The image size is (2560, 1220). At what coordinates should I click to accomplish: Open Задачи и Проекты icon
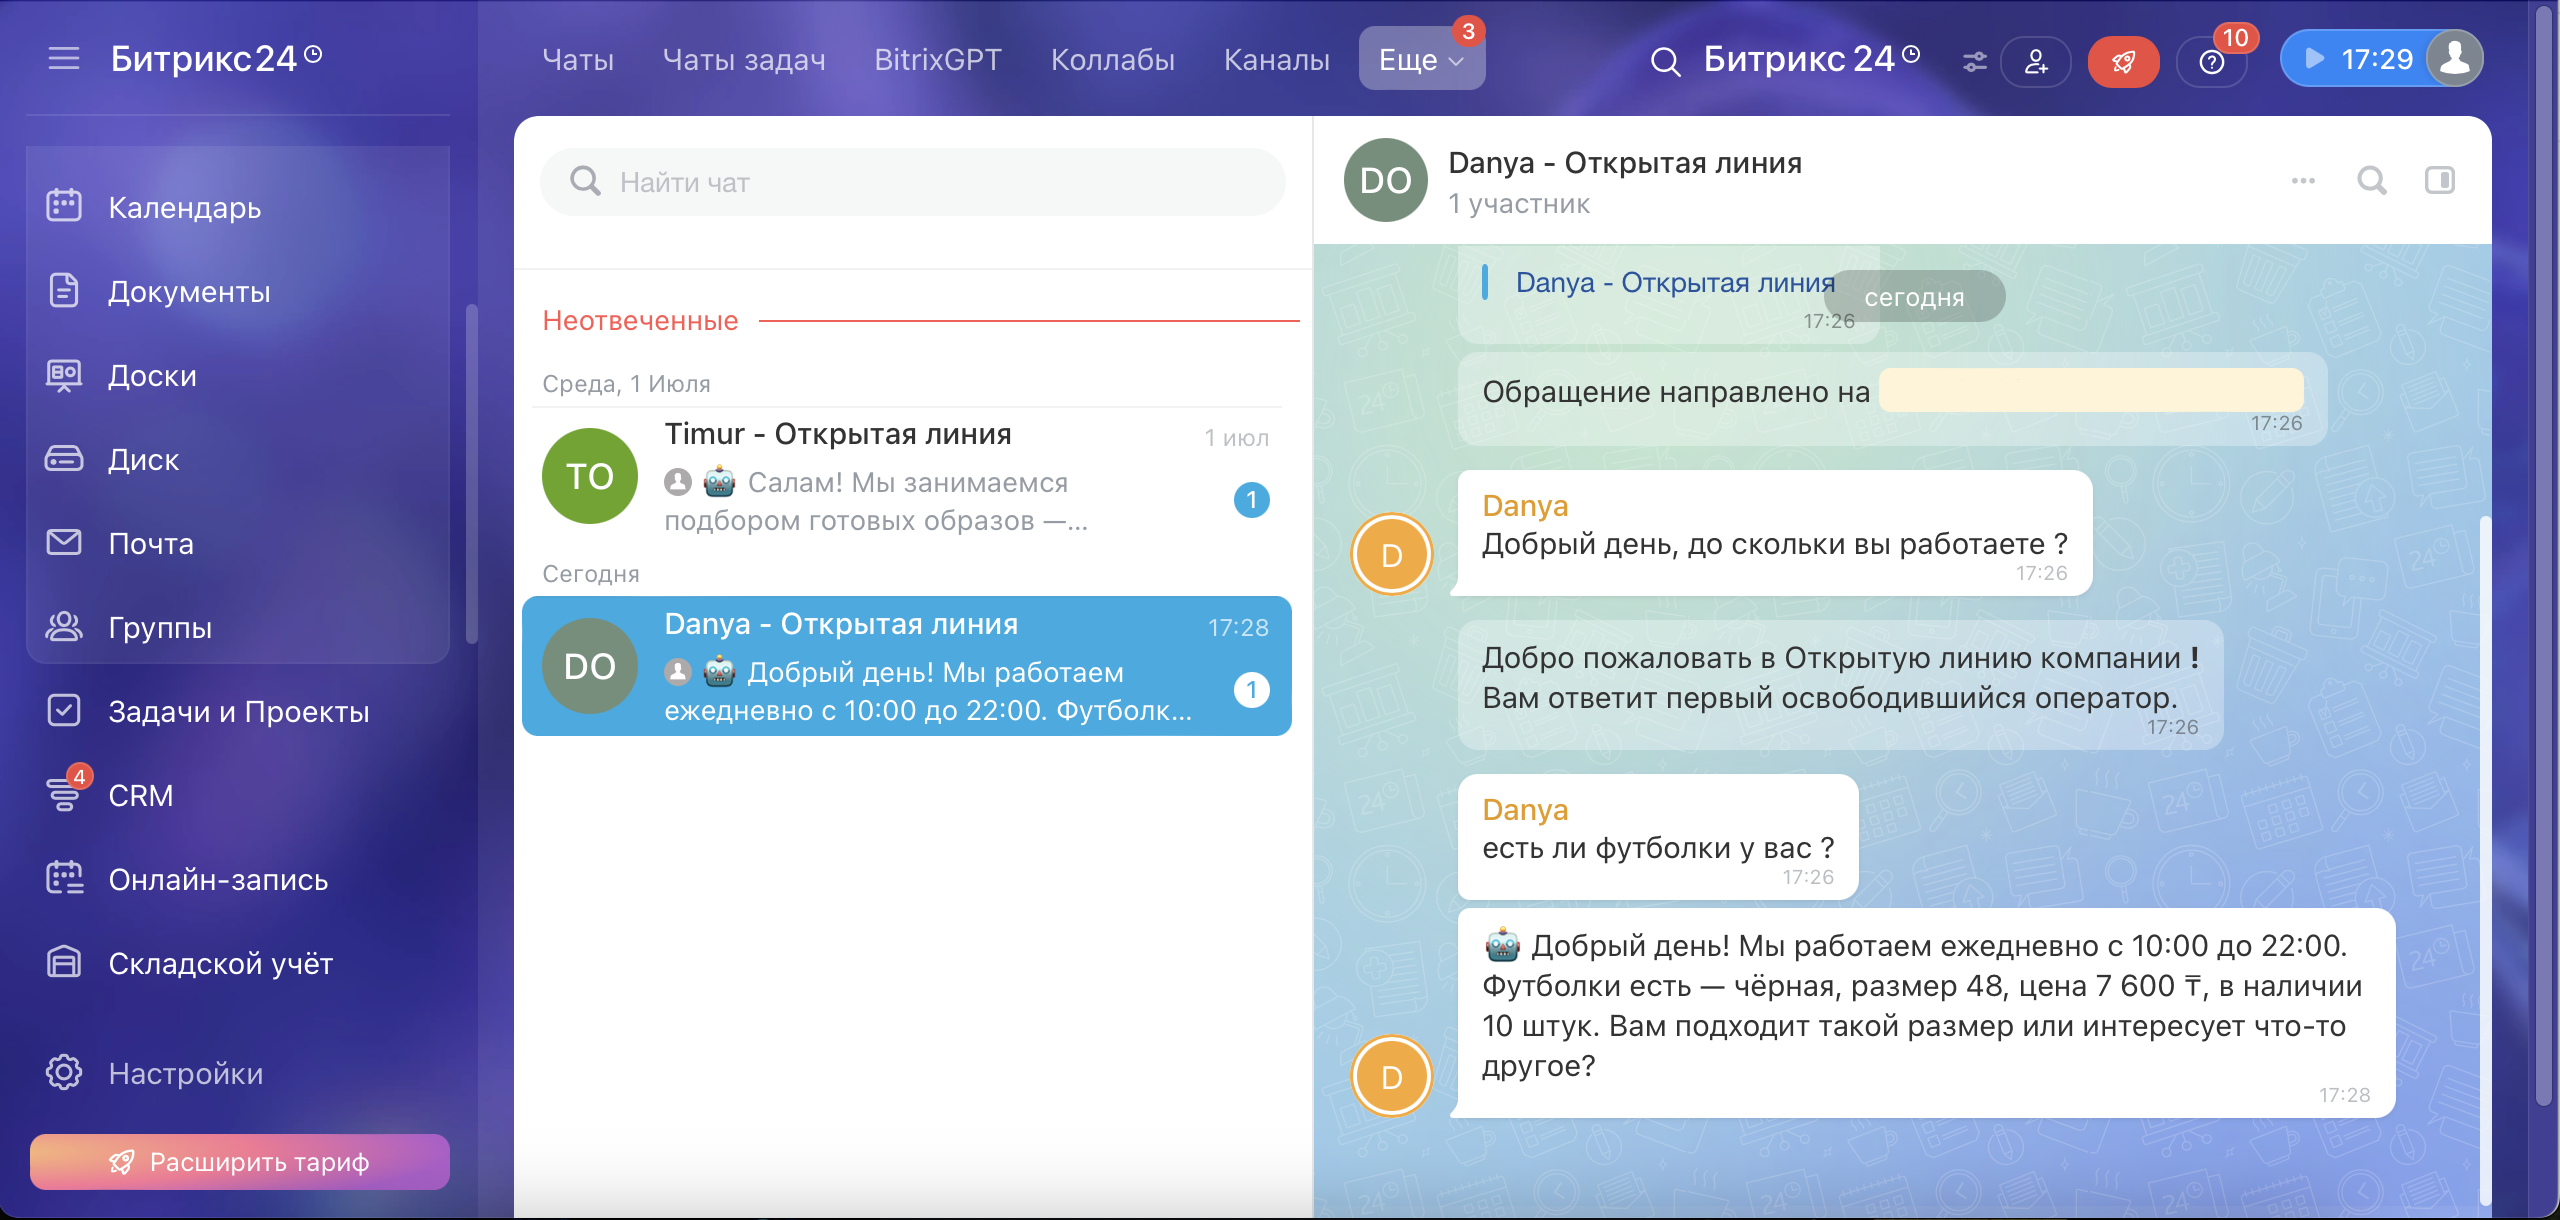pyautogui.click(x=64, y=711)
